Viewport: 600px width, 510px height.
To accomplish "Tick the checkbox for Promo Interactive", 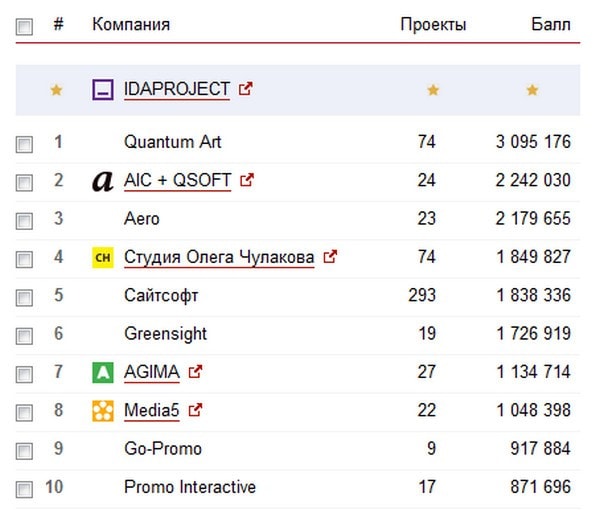I will [24, 489].
